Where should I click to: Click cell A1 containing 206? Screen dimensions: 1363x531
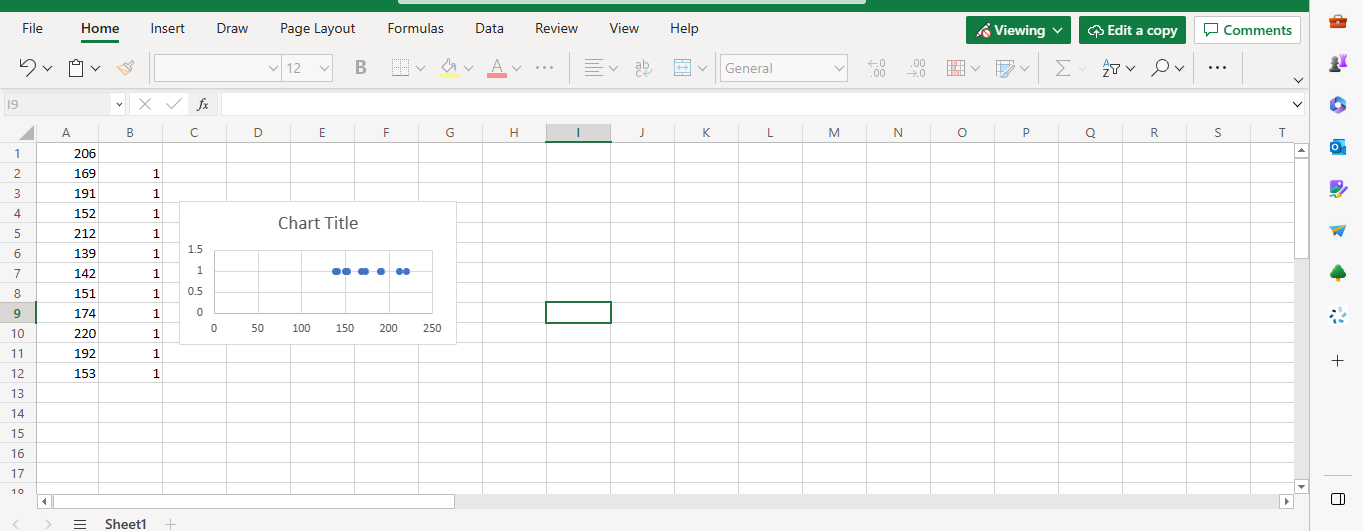point(67,153)
